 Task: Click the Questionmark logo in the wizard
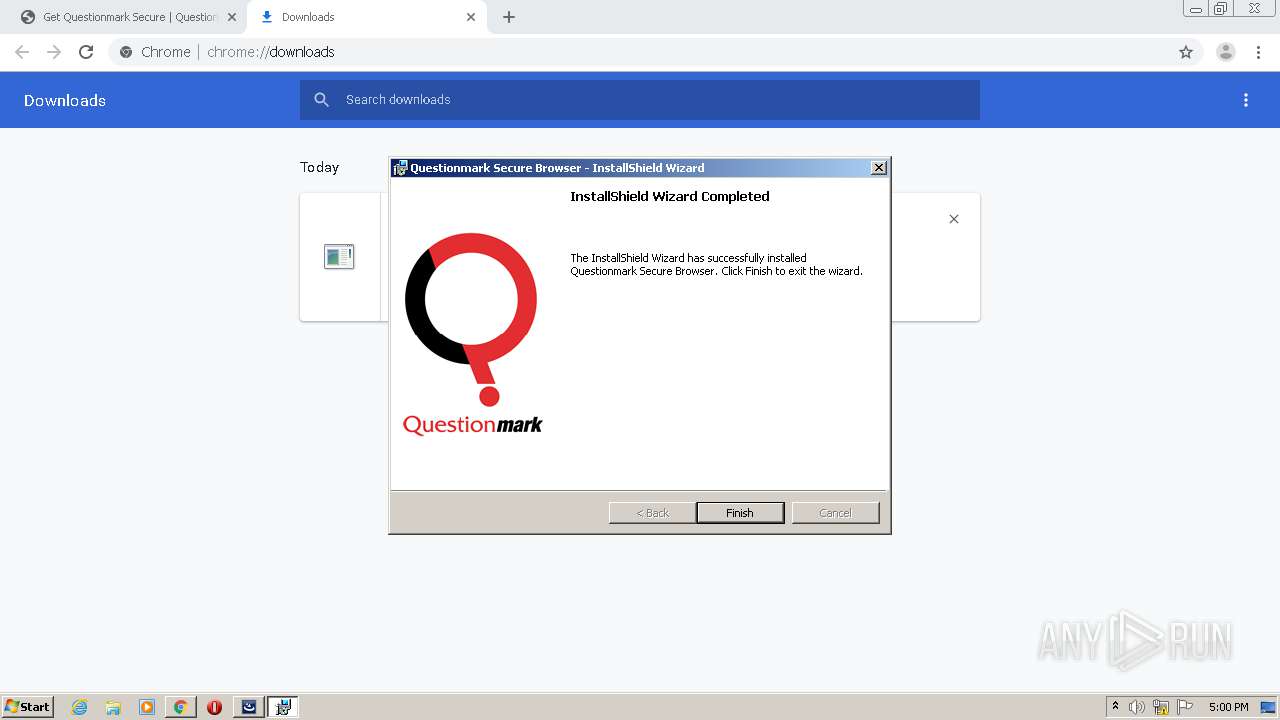[472, 335]
